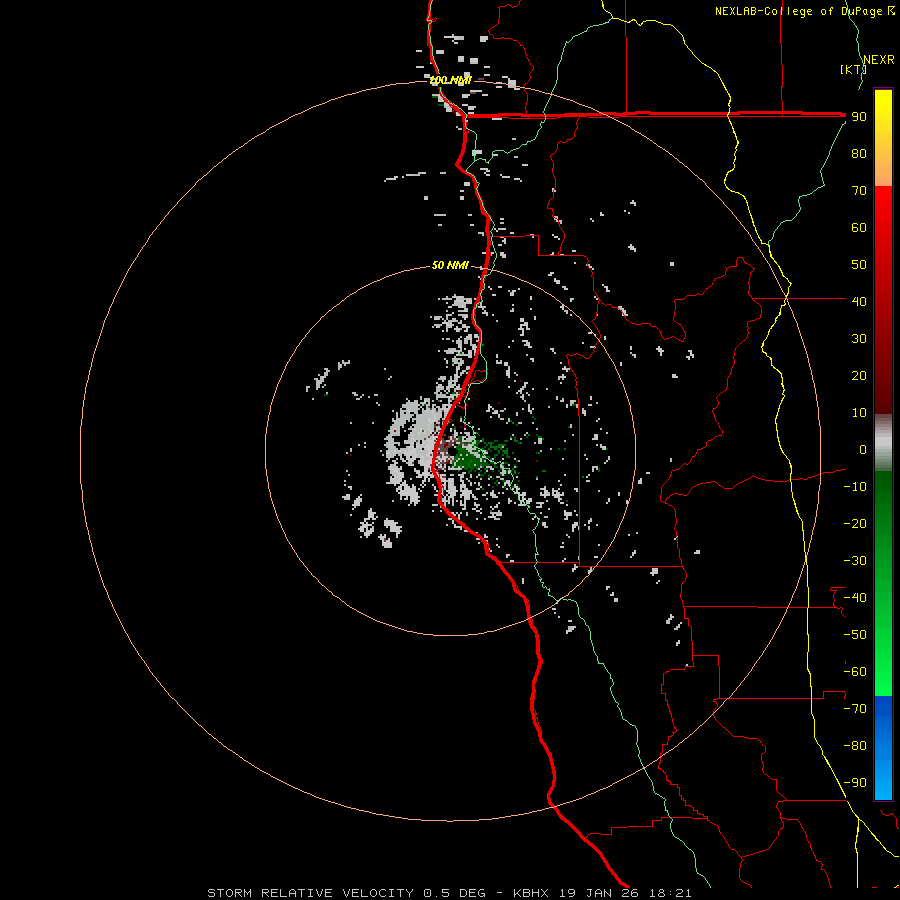Viewport: 900px width, 900px height.
Task: Click the -50 scale value
Action: click(x=855, y=635)
